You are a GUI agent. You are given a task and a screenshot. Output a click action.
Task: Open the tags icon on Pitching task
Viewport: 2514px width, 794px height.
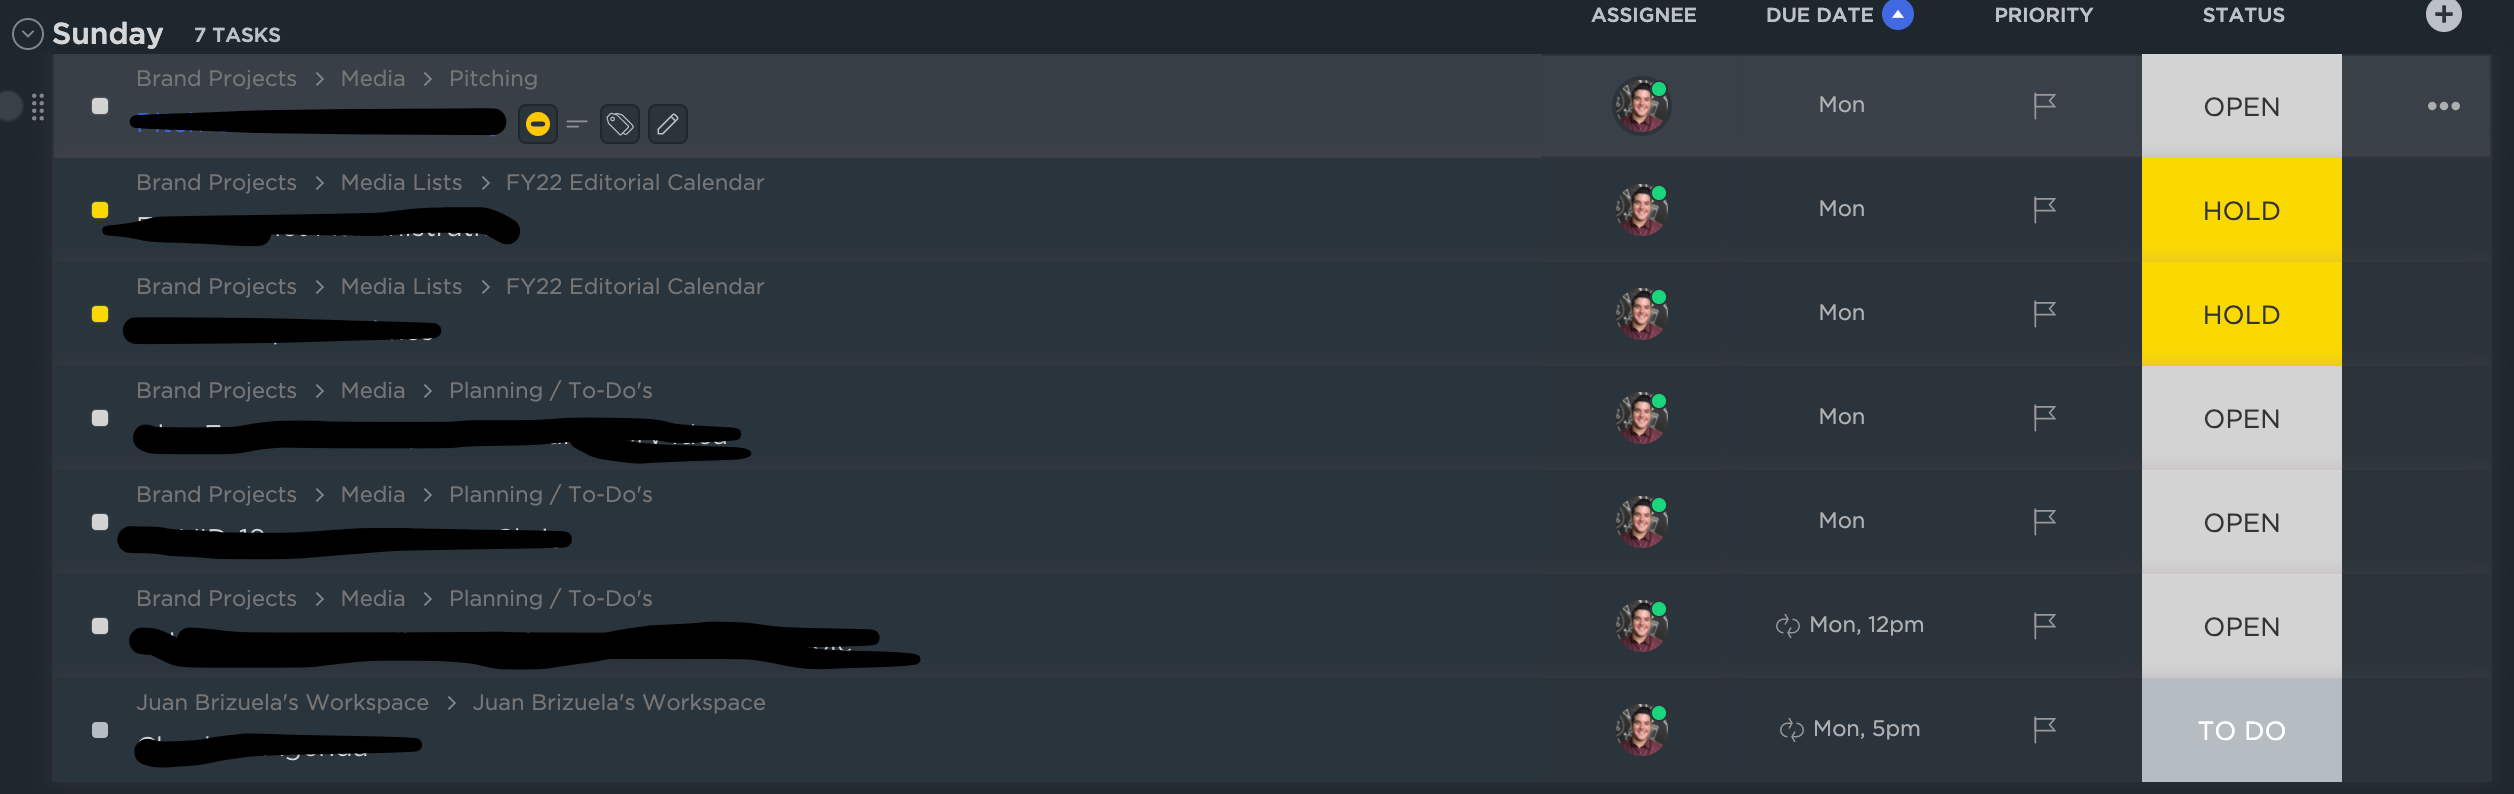pyautogui.click(x=620, y=124)
